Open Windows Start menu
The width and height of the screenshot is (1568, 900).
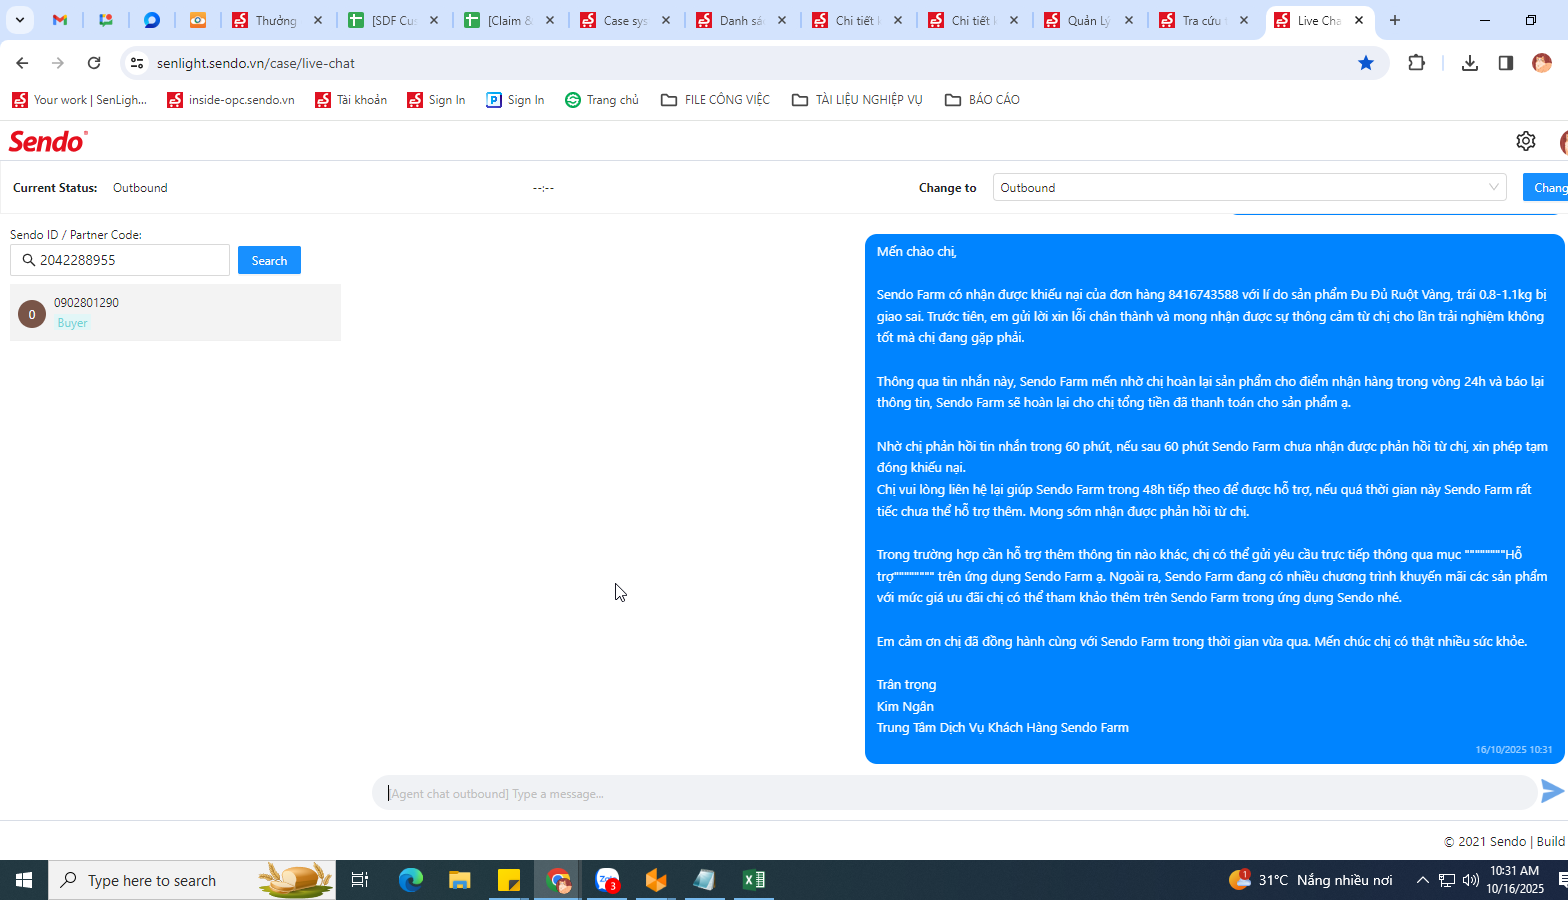click(24, 880)
